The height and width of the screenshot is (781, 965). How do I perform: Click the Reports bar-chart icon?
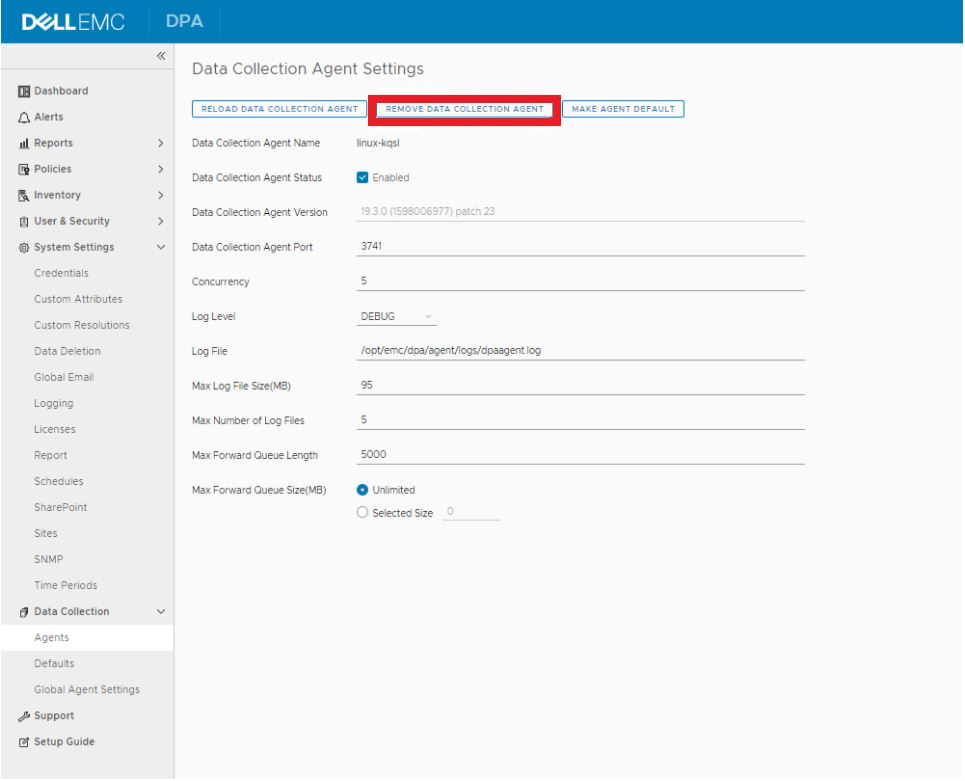coord(22,143)
